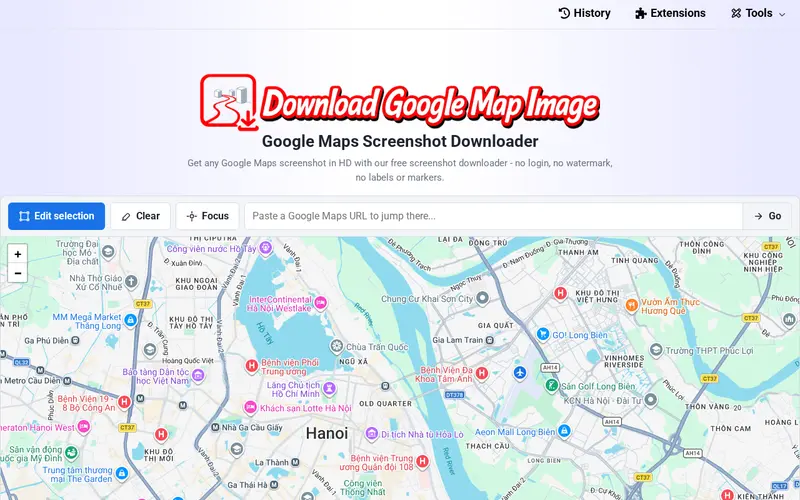Click the Hồ Tây lake label
Viewport: 800px width, 500px height.
265,333
